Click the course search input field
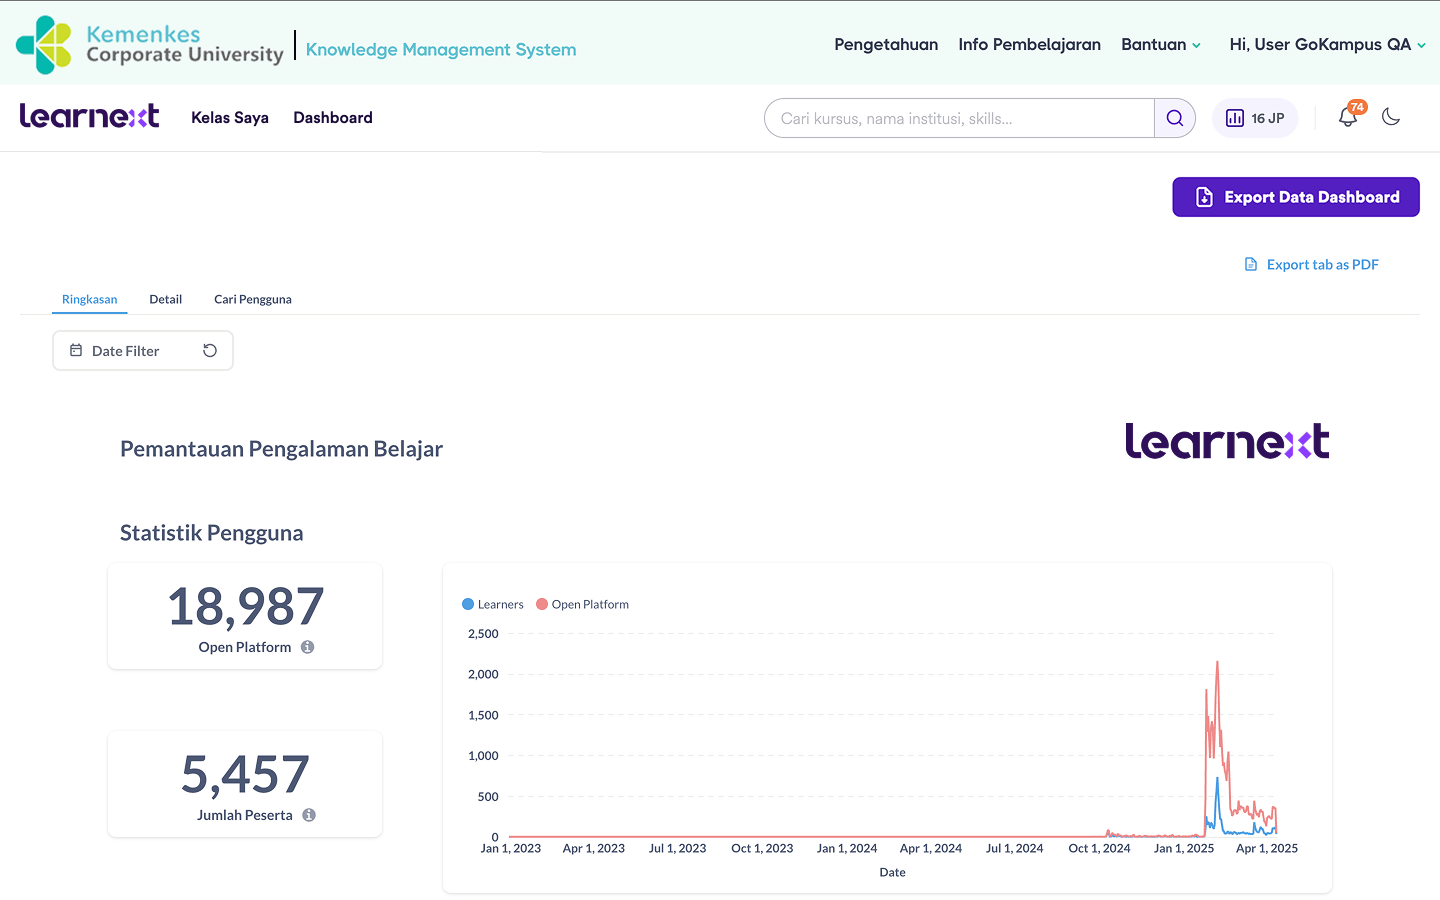Screen dimensions: 1440x900 pyautogui.click(x=960, y=118)
